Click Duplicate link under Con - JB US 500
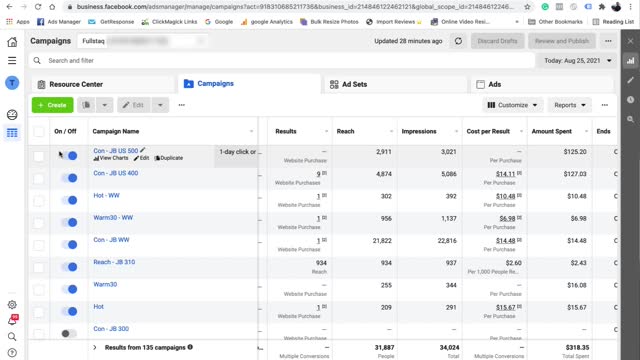640x360 pixels. pyautogui.click(x=169, y=158)
